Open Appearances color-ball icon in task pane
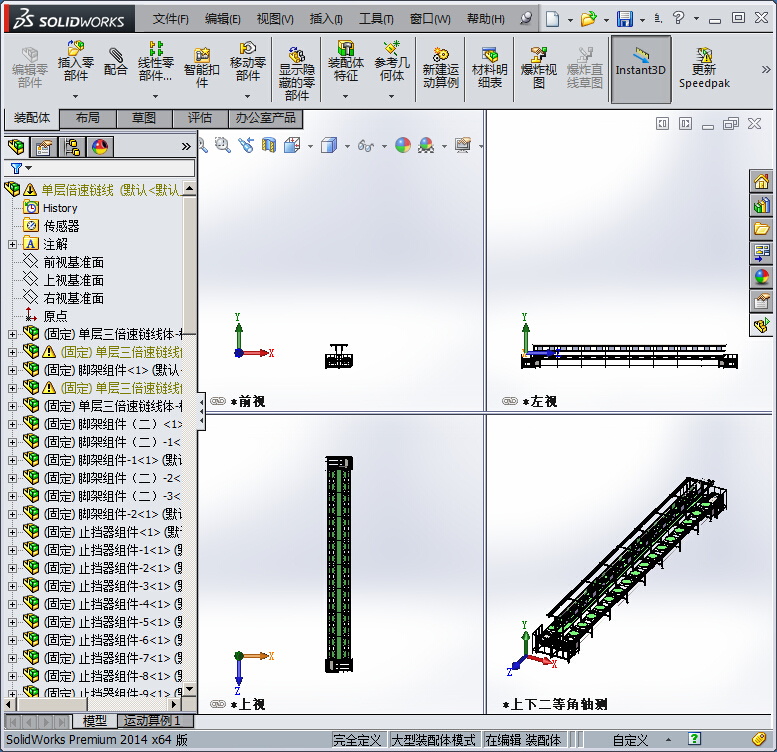Viewport: 777px width, 752px height. pos(761,276)
